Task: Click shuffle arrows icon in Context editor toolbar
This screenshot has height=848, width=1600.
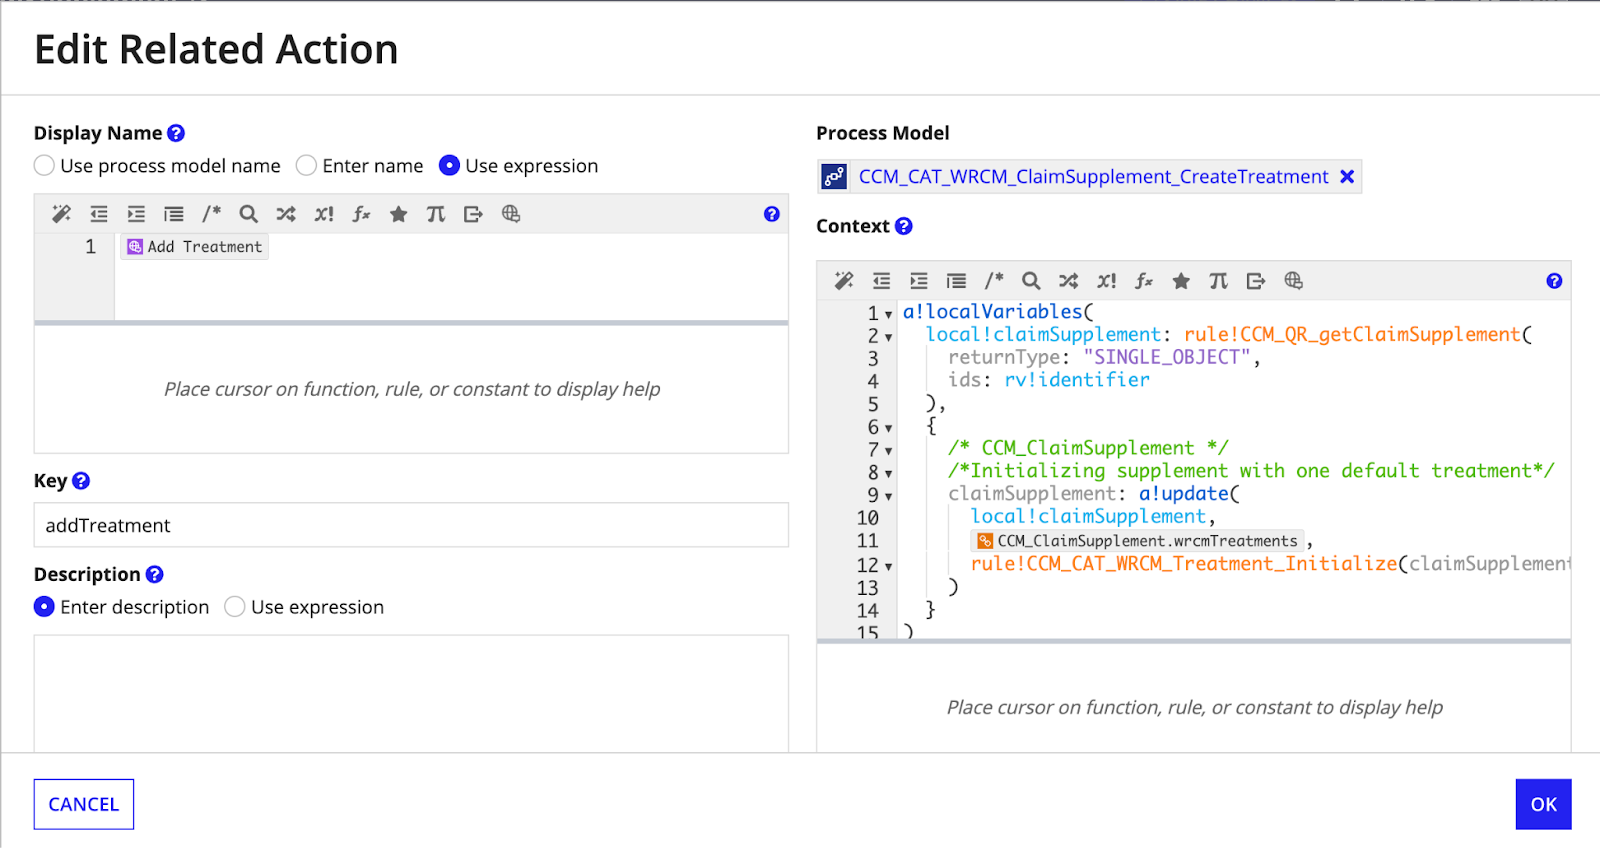Action: [1069, 281]
